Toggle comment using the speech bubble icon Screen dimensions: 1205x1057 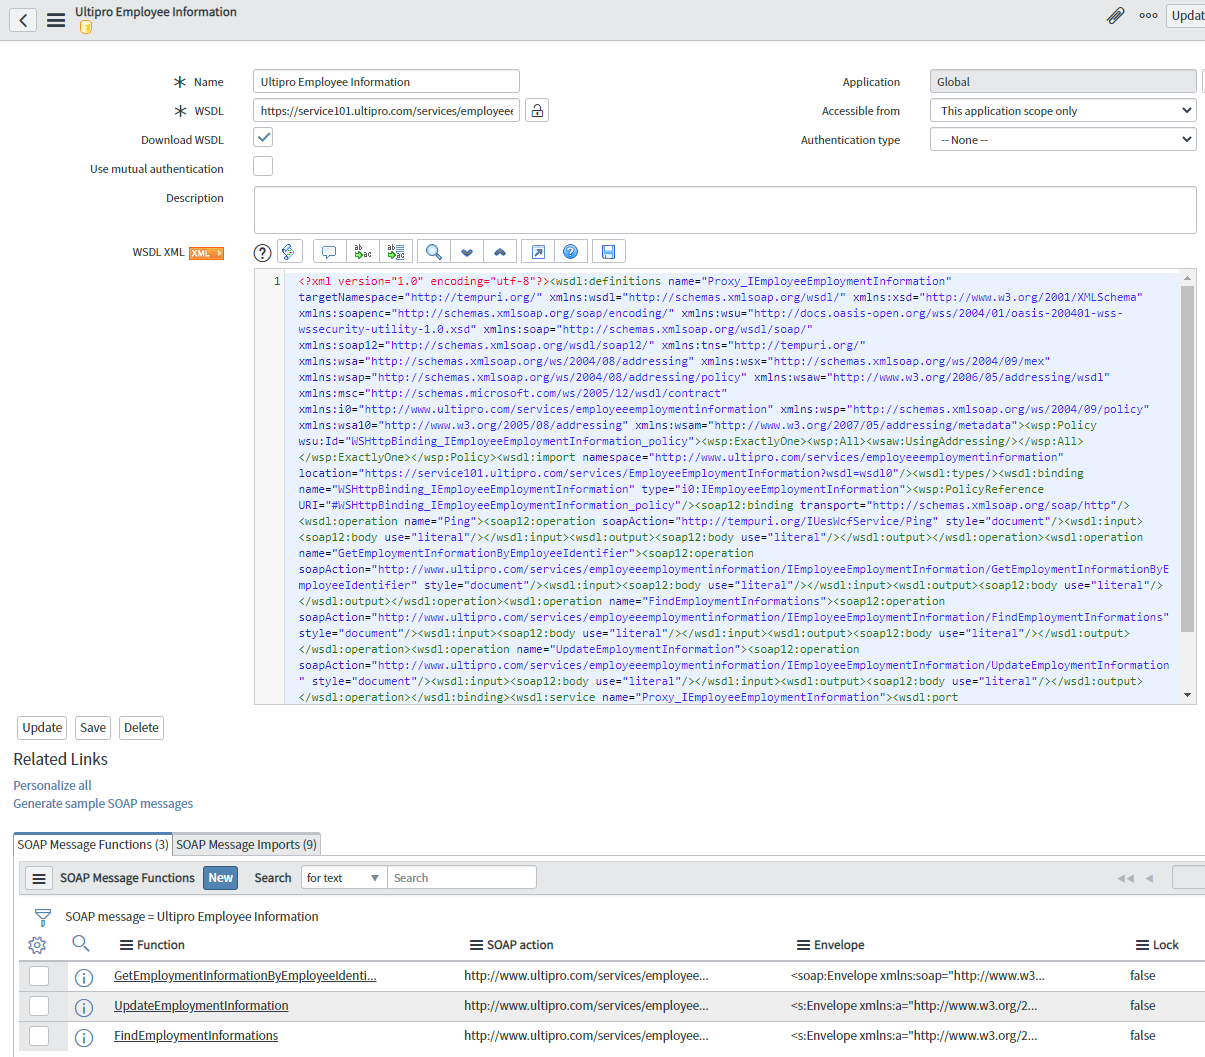(x=328, y=252)
